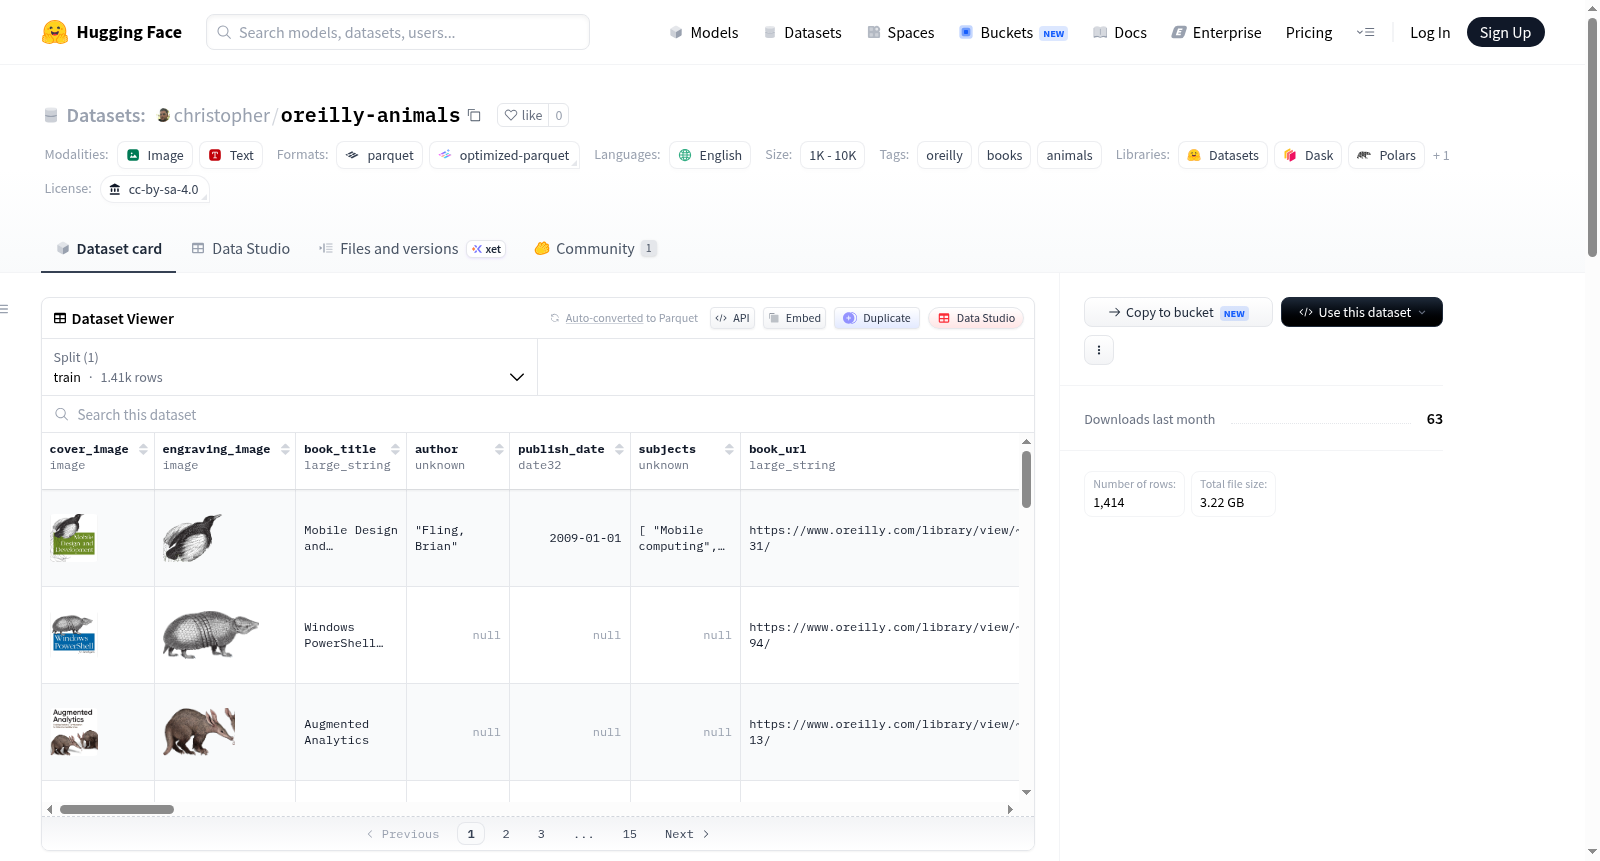The width and height of the screenshot is (1600, 861).
Task: Click the Log In link
Action: tap(1430, 32)
